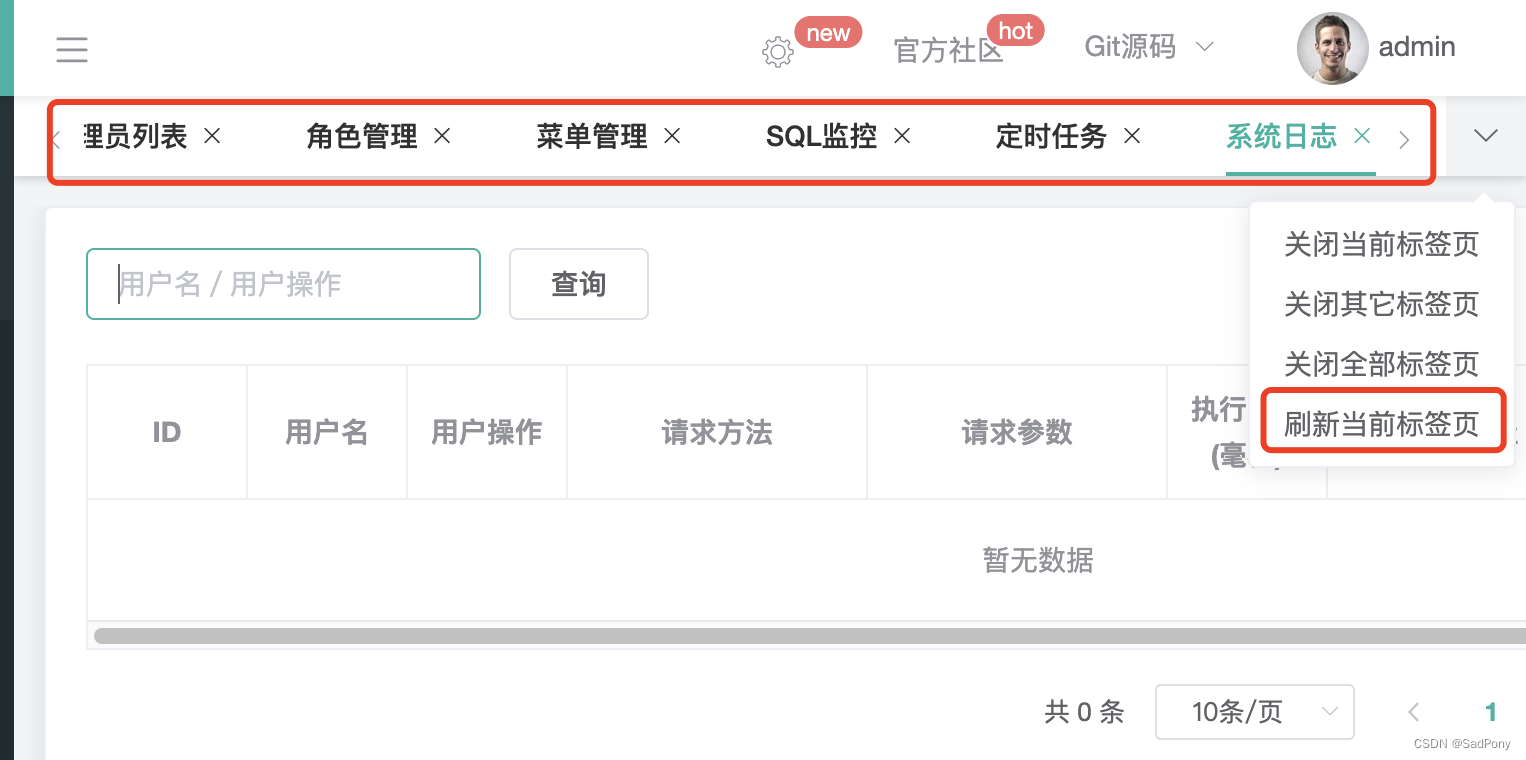Click the admin profile avatar

1332,48
